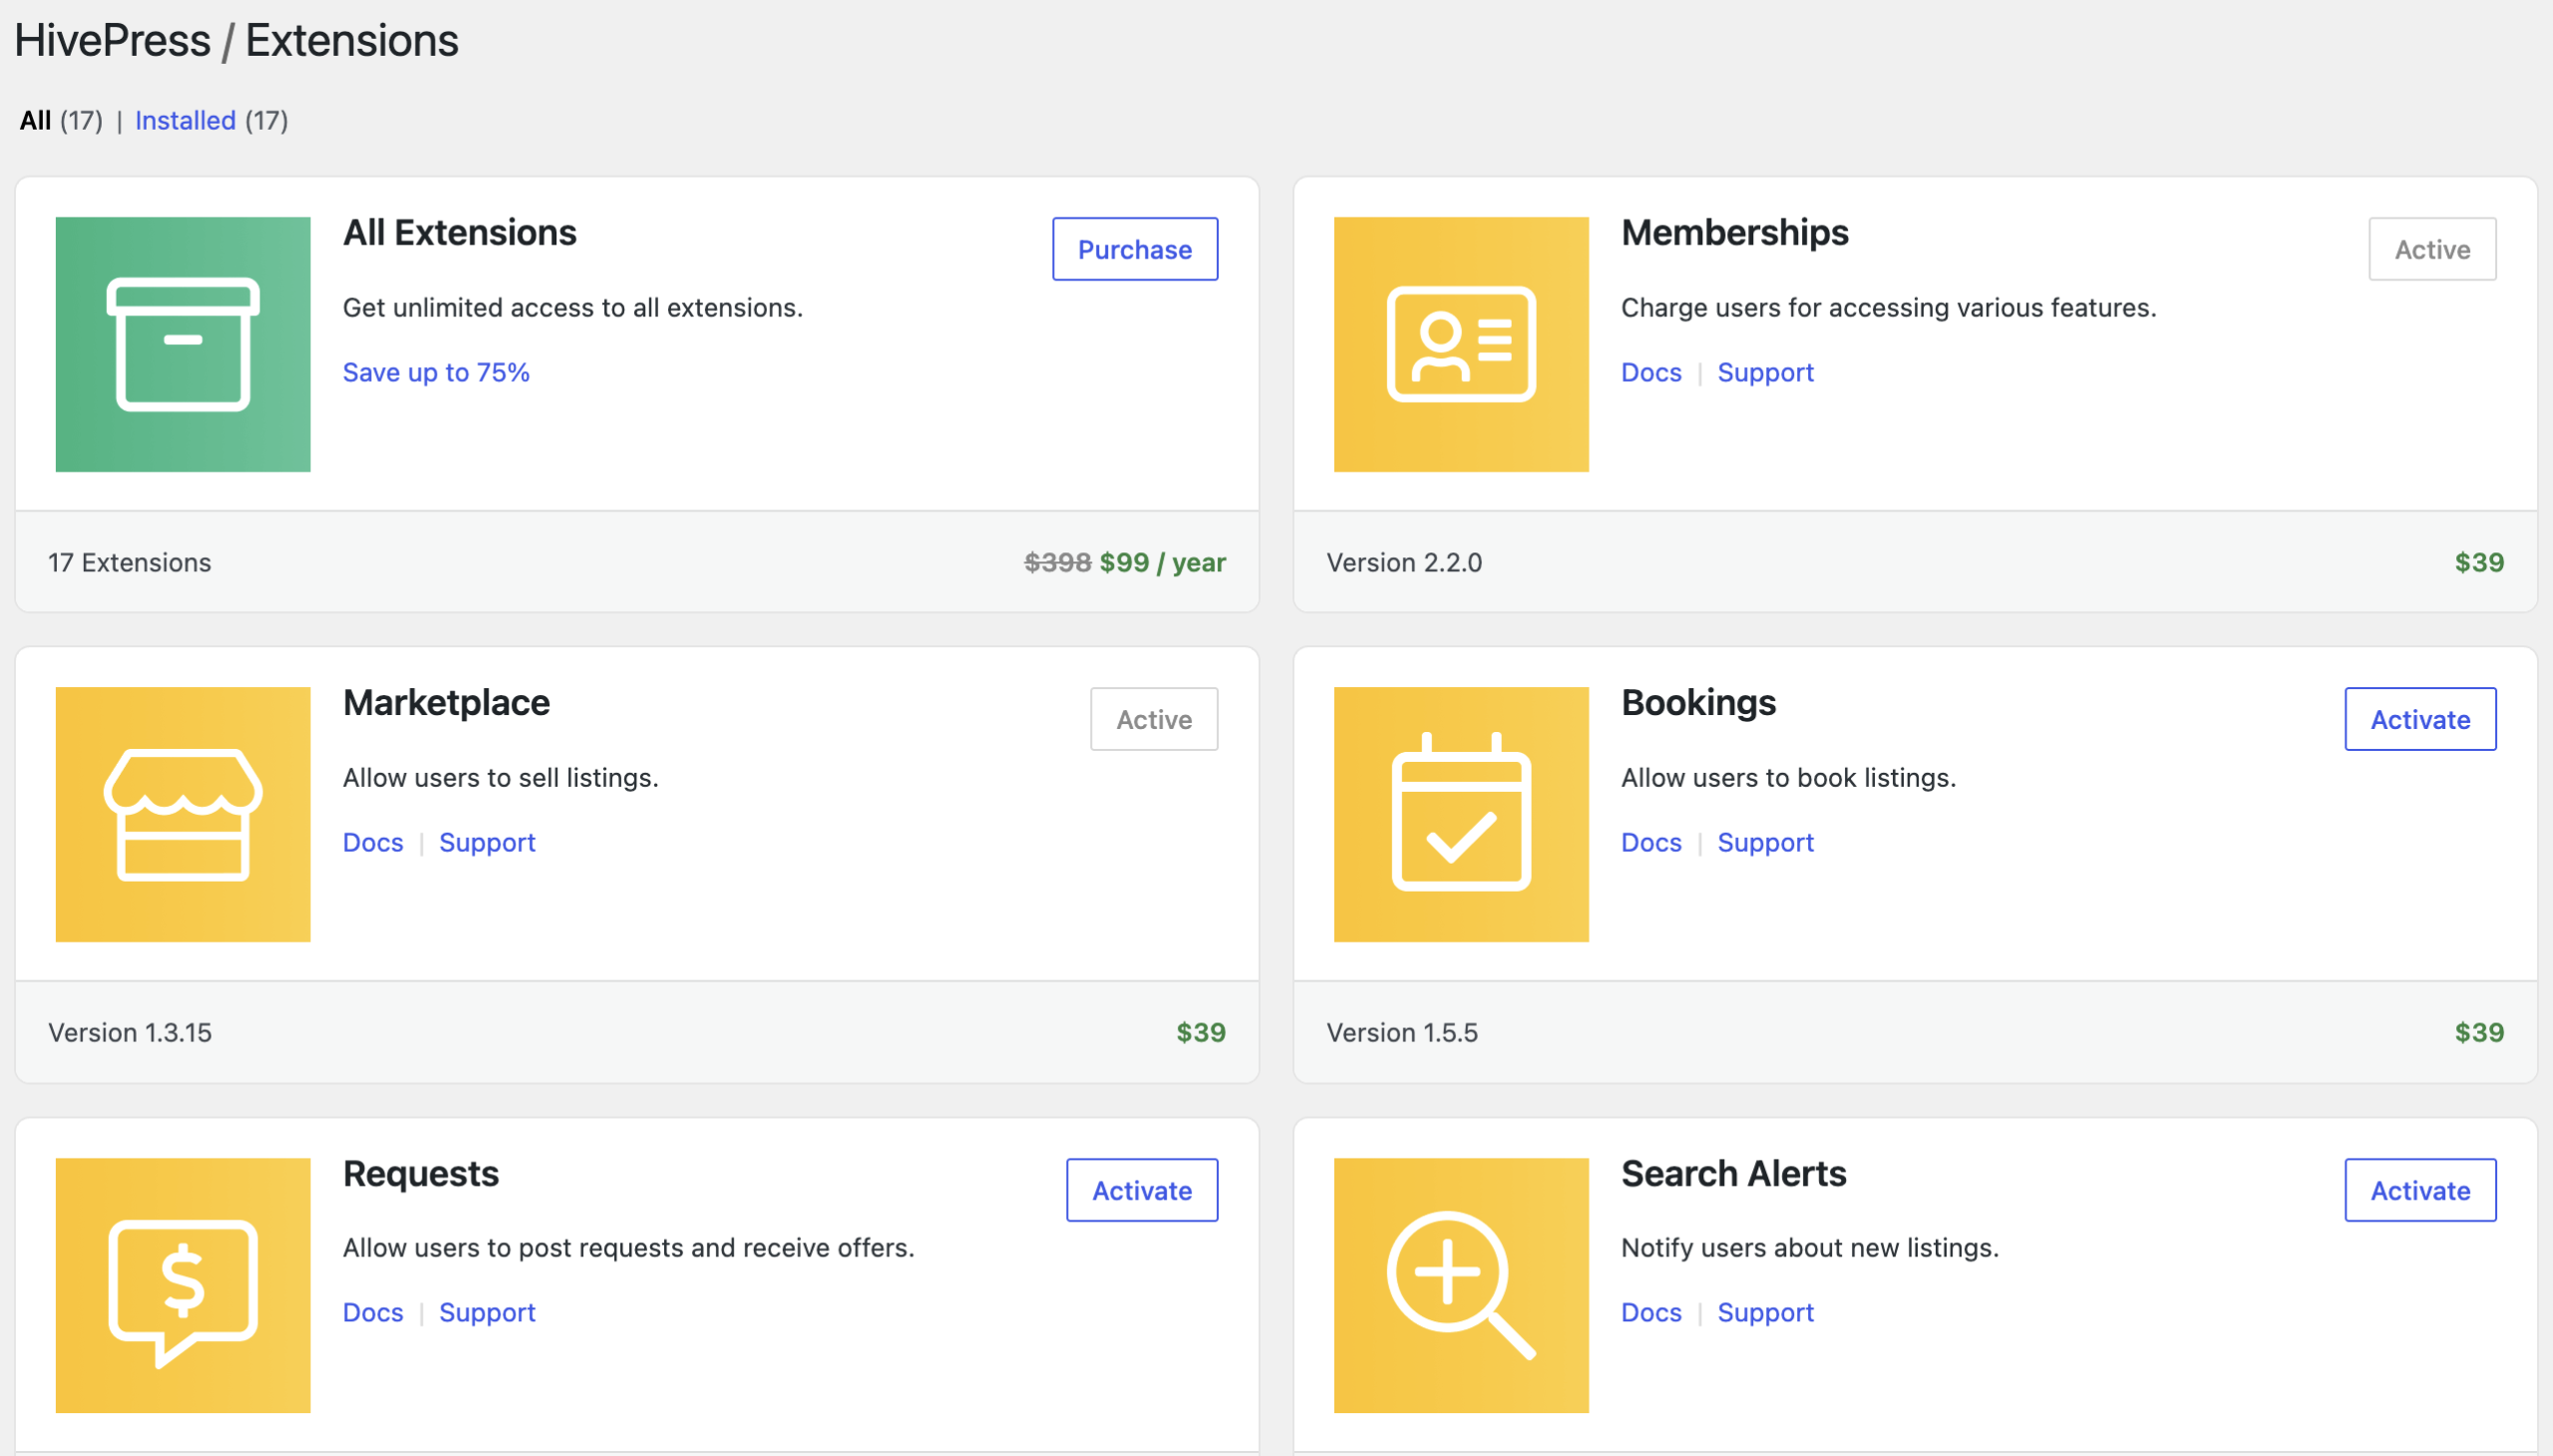The image size is (2553, 1456).
Task: Open Search Alerts Support link
Action: coord(1765,1312)
